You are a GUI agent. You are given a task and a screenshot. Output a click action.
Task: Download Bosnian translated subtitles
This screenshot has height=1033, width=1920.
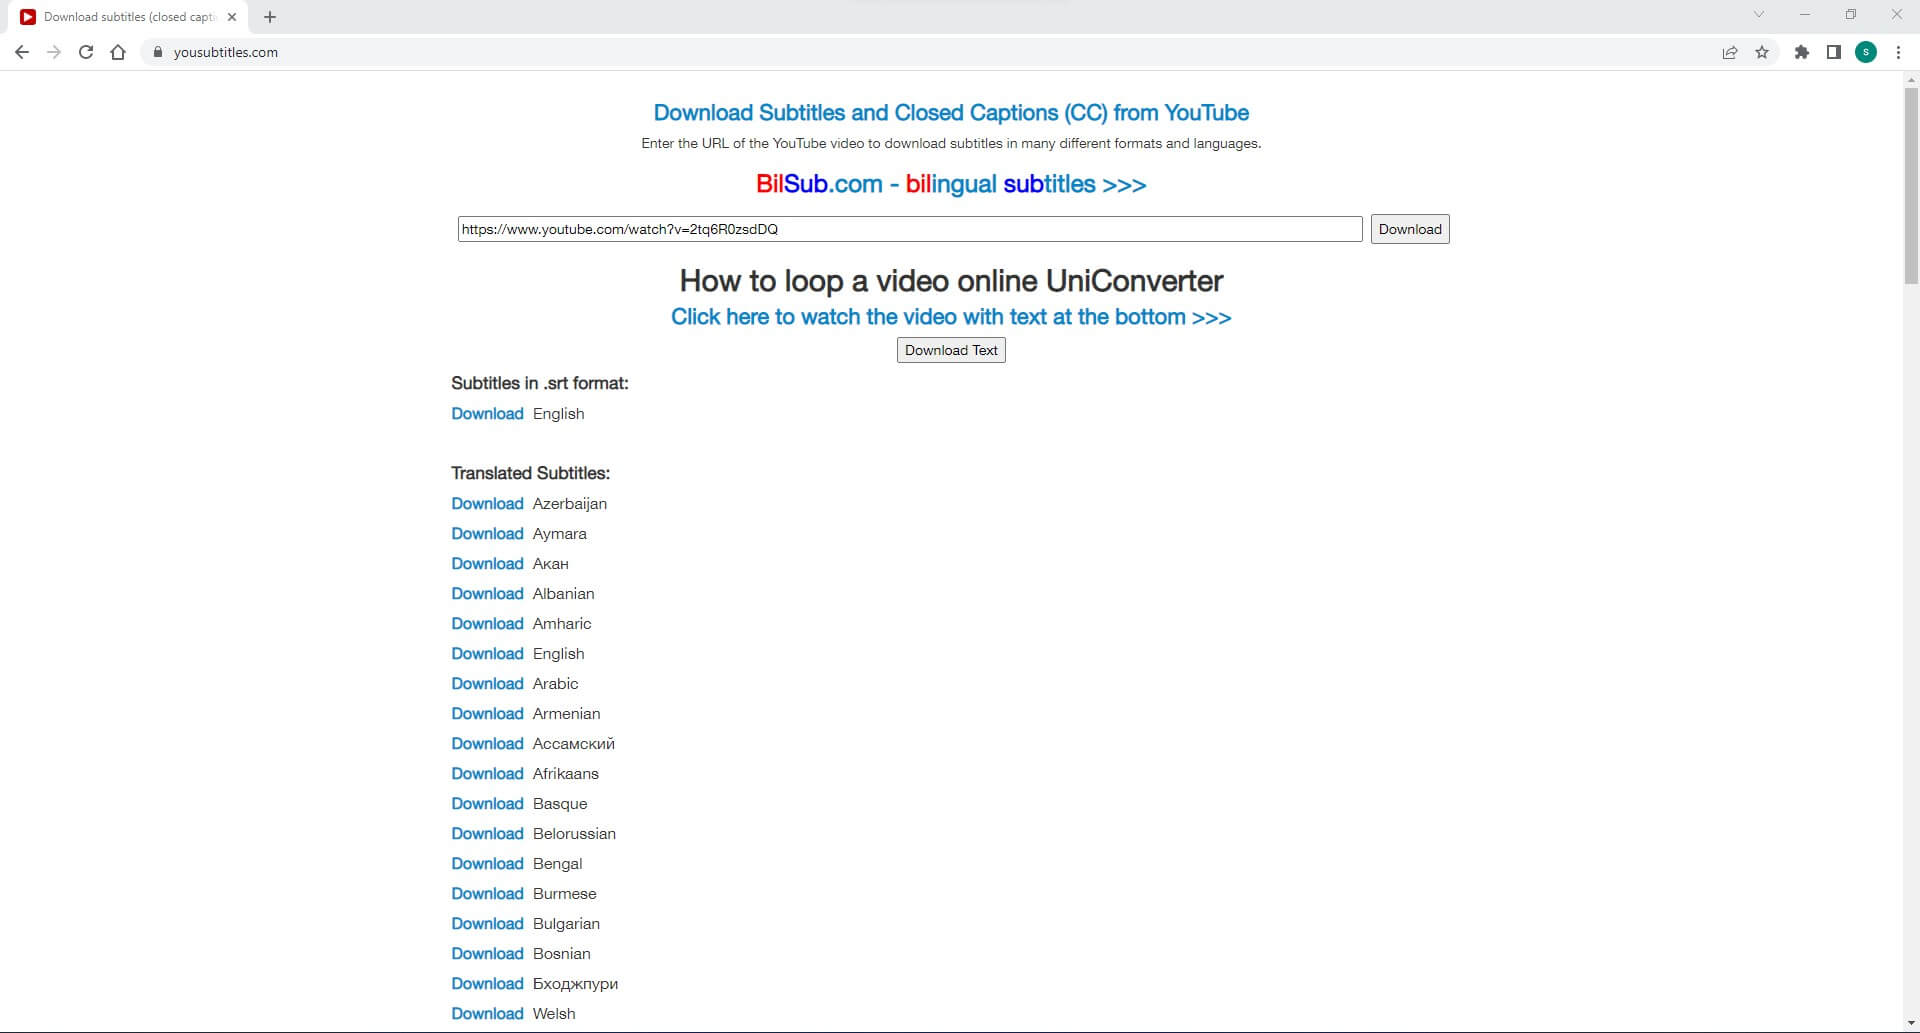point(487,954)
